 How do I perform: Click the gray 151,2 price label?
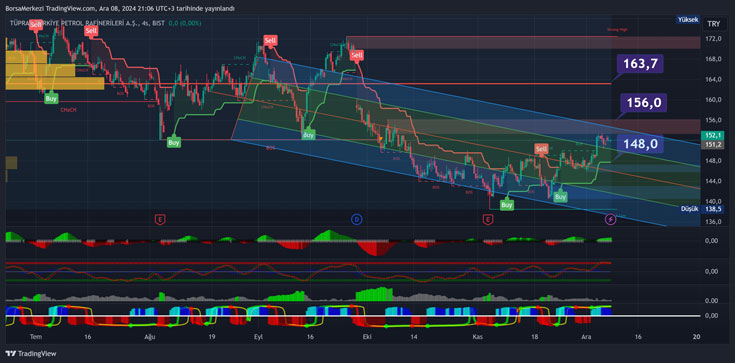tap(712, 144)
